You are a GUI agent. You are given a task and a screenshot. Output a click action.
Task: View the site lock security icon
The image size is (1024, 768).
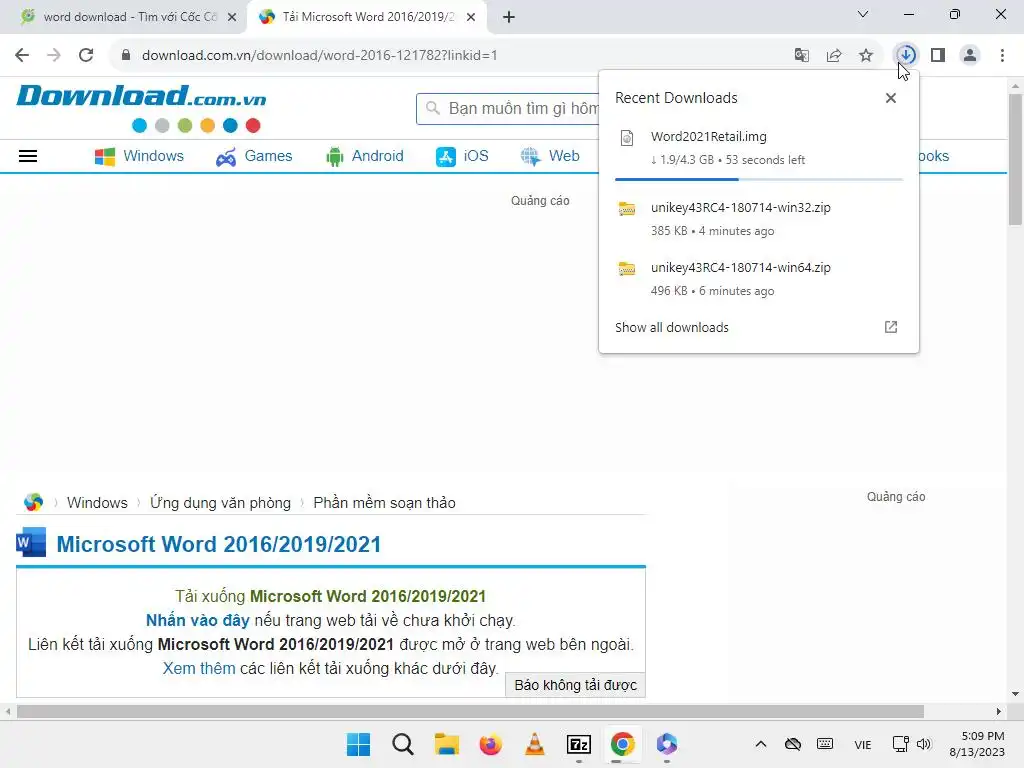pyautogui.click(x=126, y=56)
